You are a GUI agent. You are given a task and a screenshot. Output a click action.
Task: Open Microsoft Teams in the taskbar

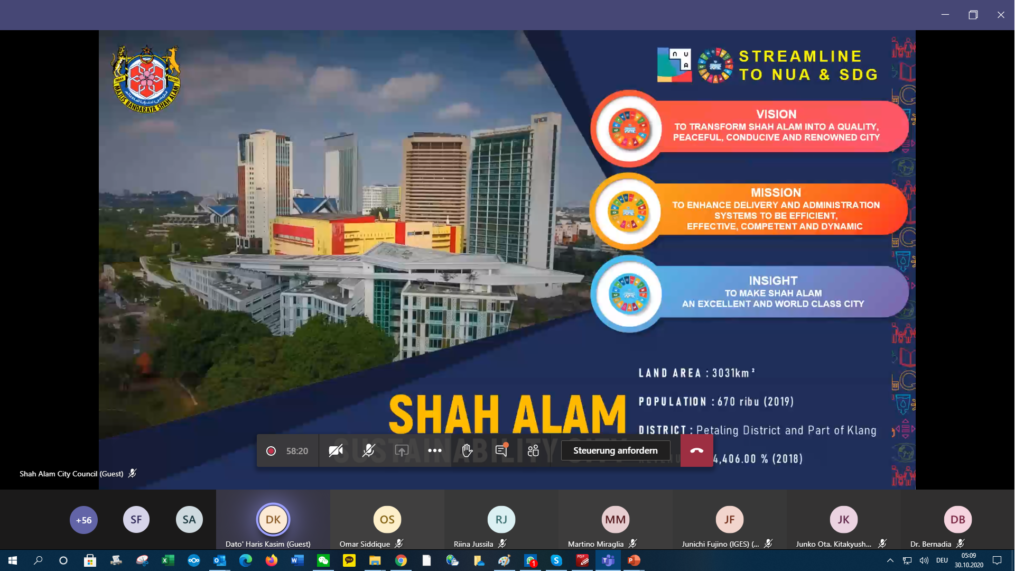(608, 561)
